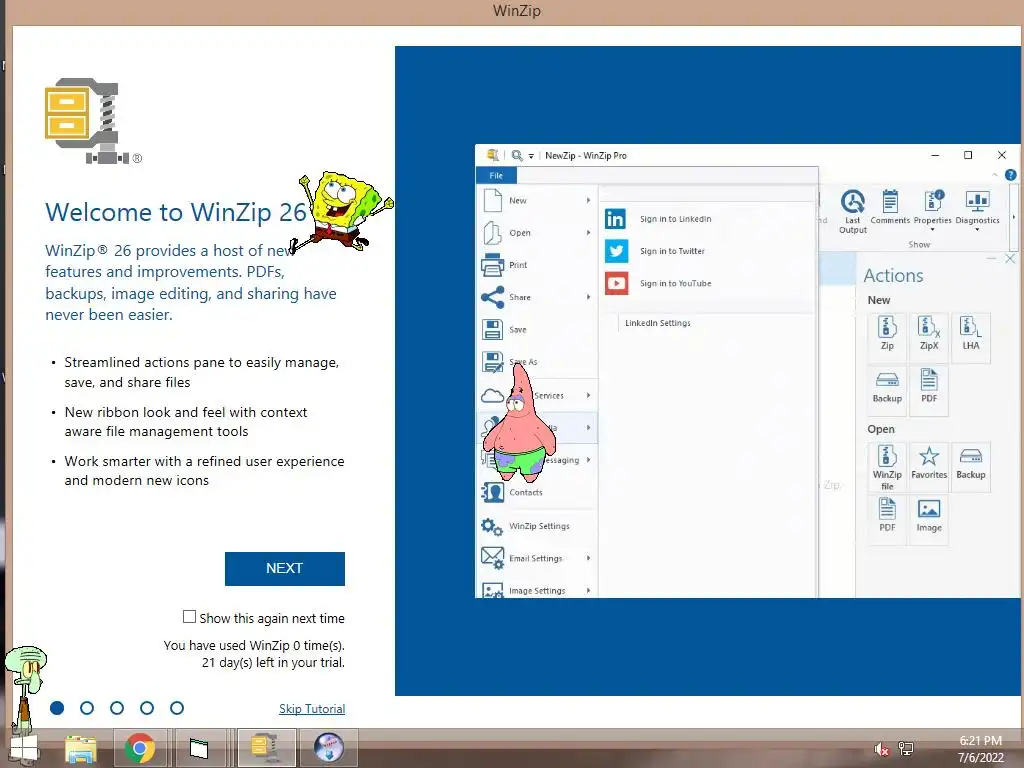Click the Skip Tutorial link
The image size is (1024, 768).
coord(312,709)
